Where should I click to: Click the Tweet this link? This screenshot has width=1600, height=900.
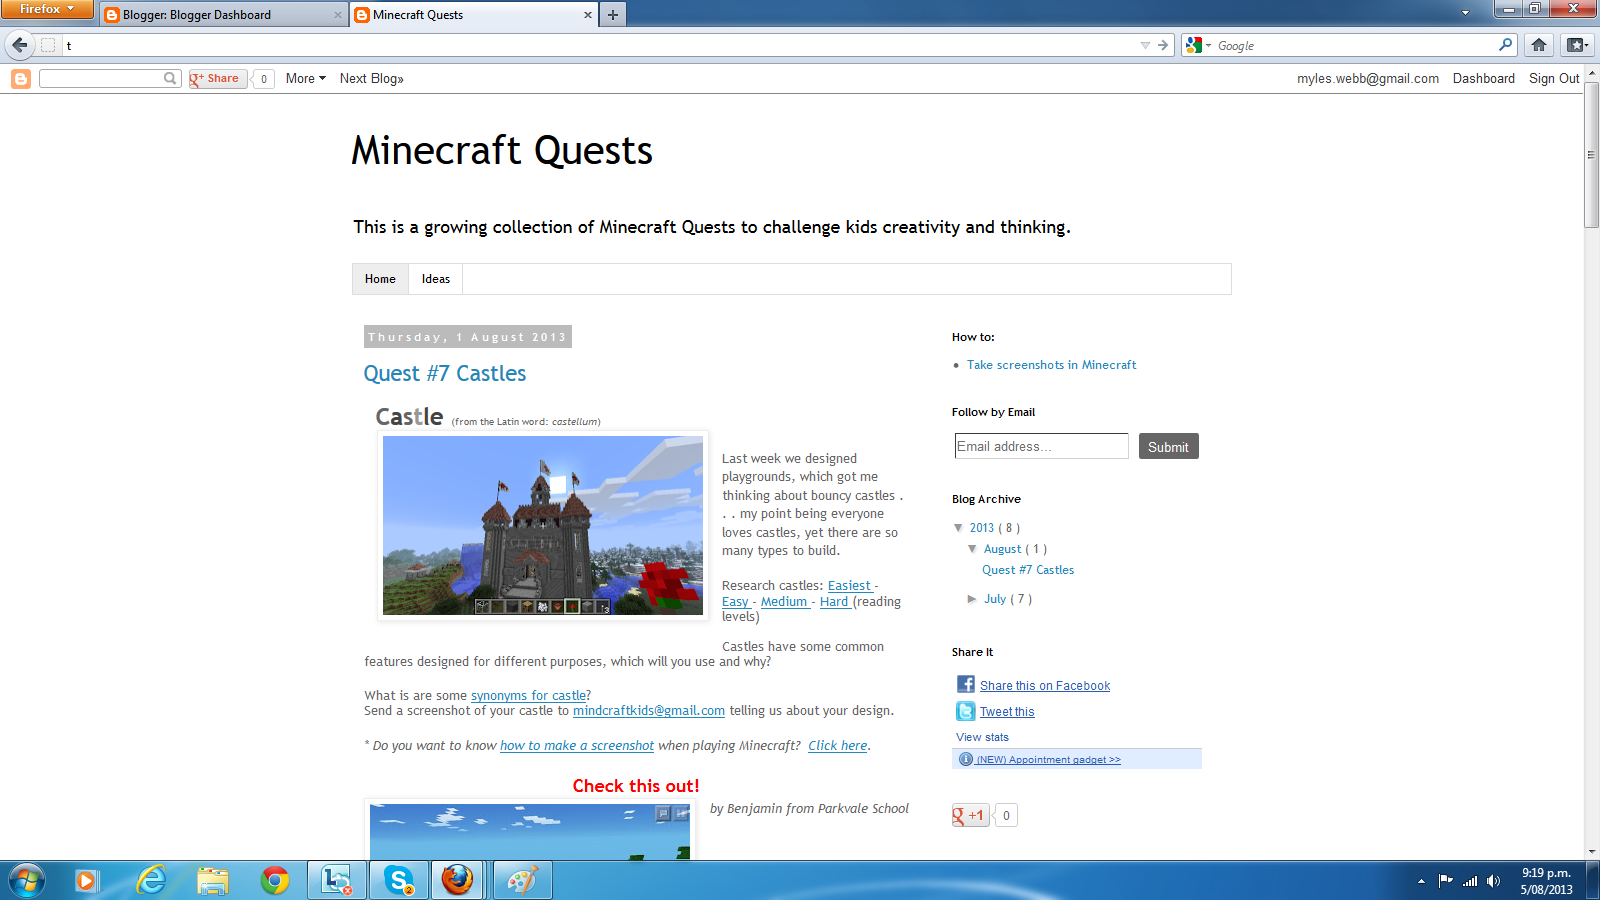1007,712
